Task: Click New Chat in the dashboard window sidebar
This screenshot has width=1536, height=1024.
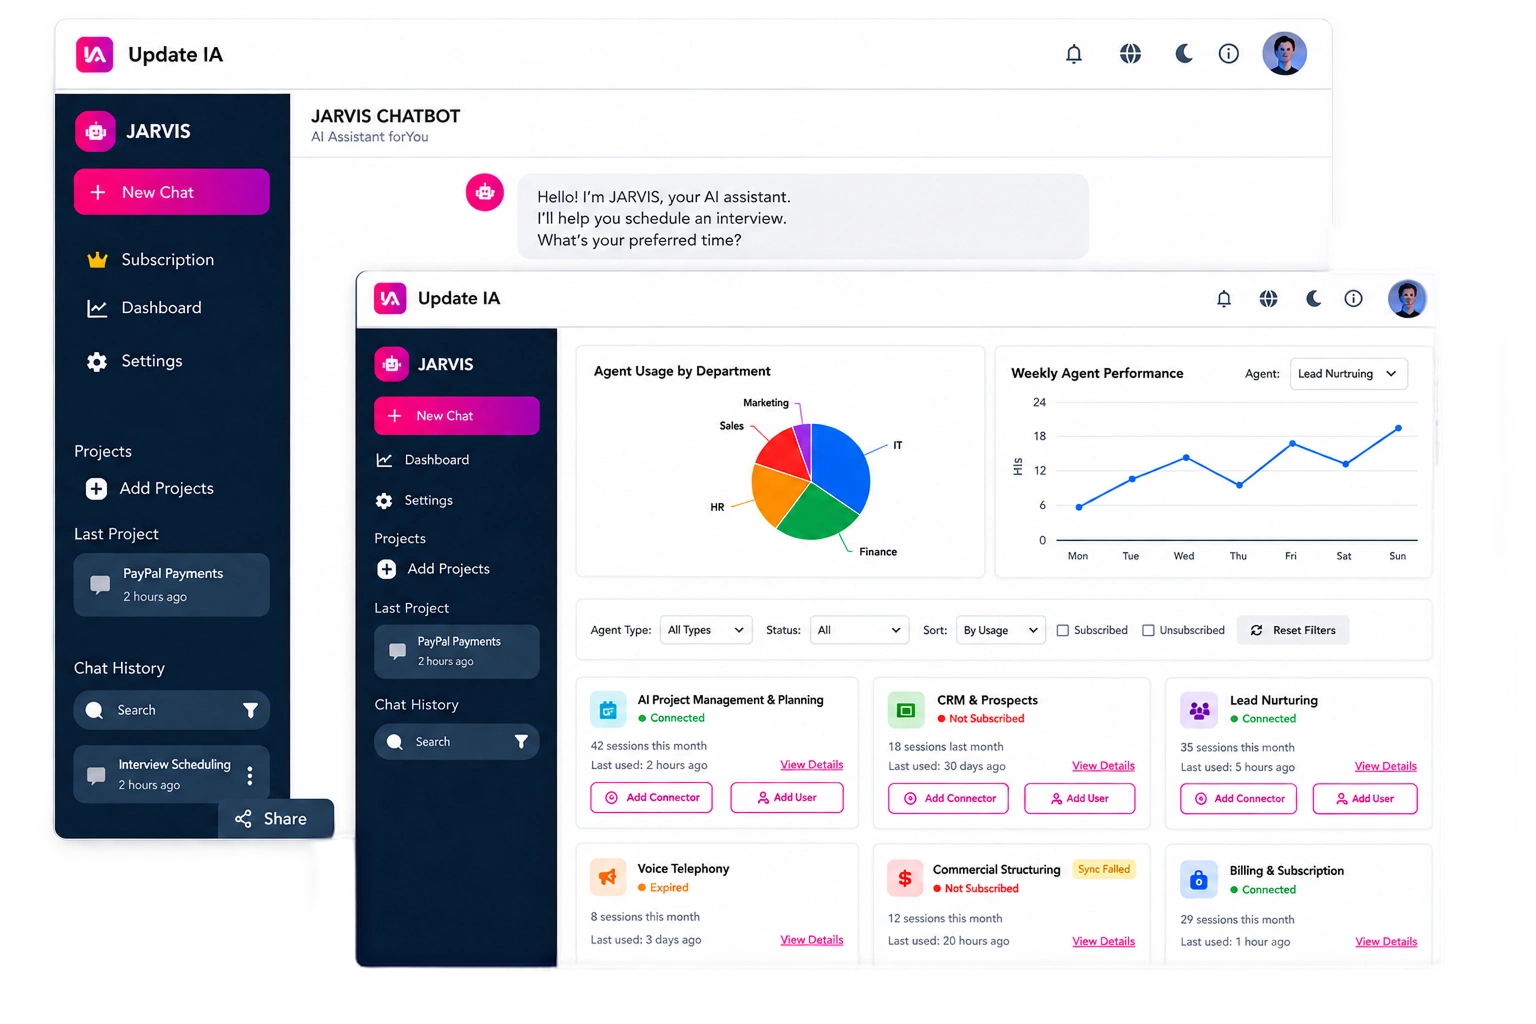Action: 457,416
